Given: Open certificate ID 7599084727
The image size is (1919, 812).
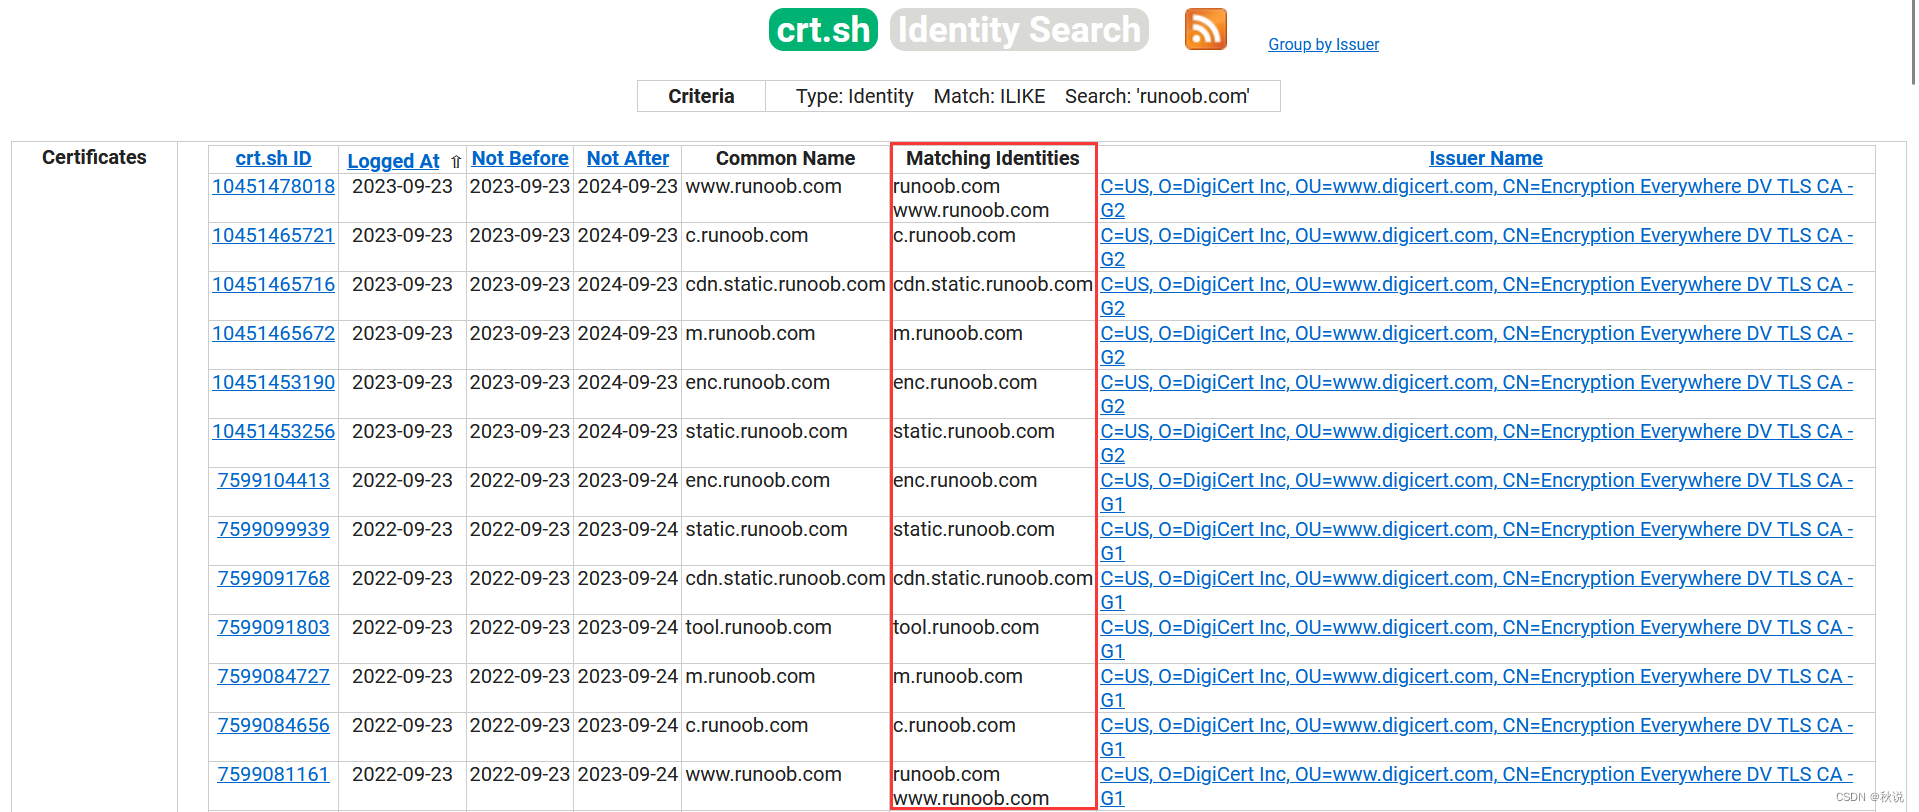Looking at the screenshot, I should coord(273,676).
